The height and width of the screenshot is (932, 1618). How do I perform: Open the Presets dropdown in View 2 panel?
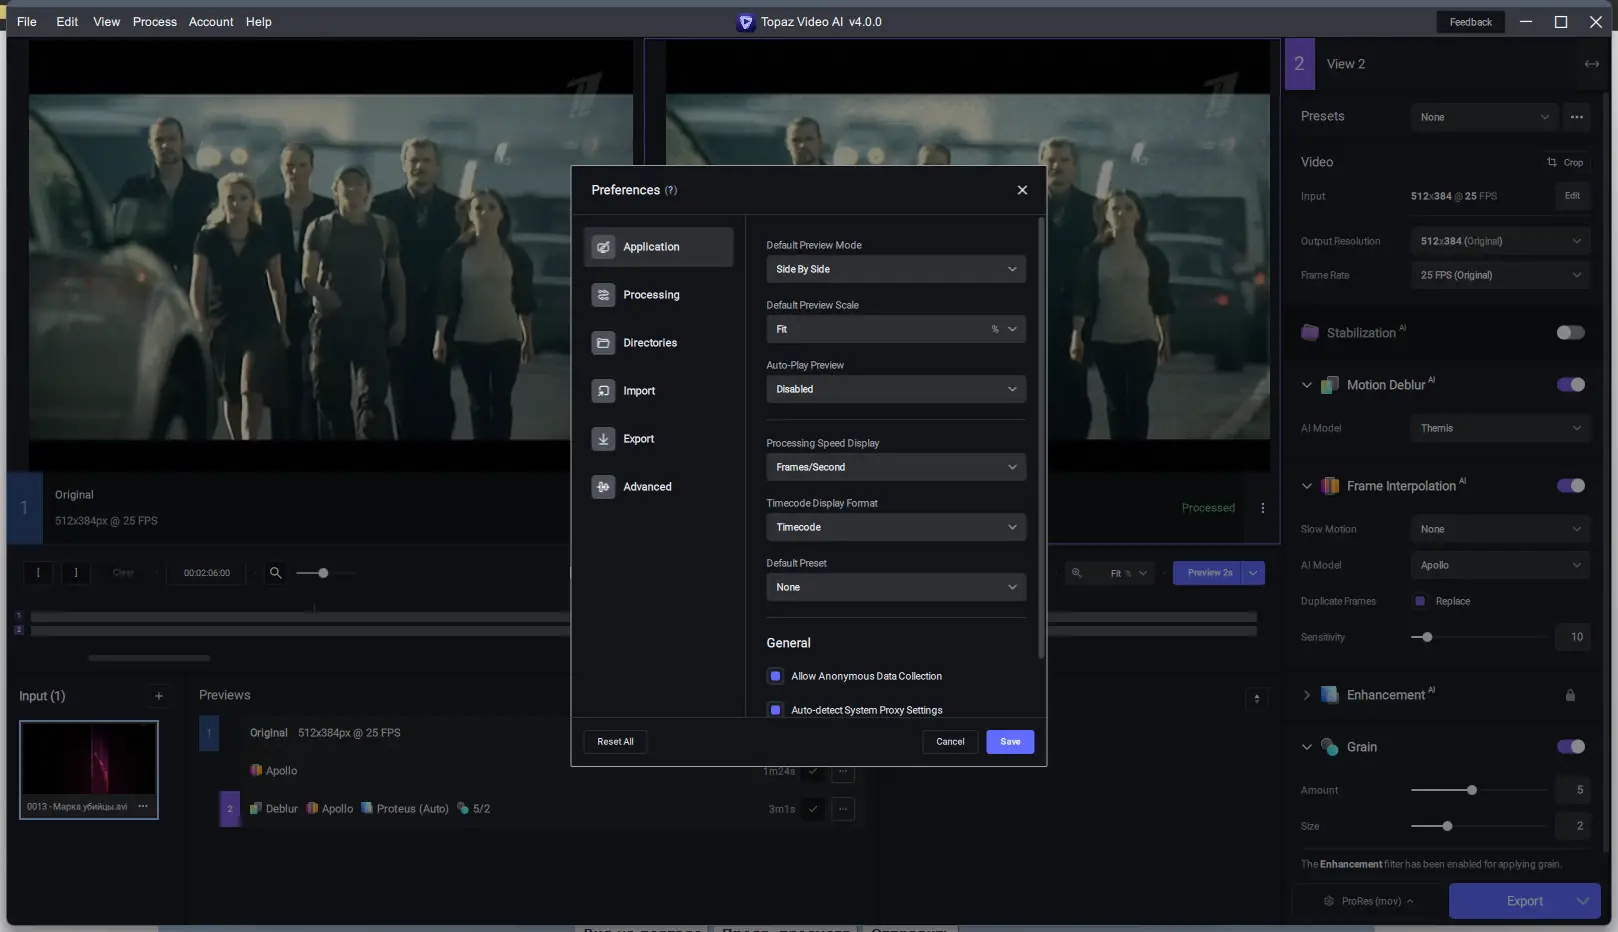click(x=1484, y=117)
